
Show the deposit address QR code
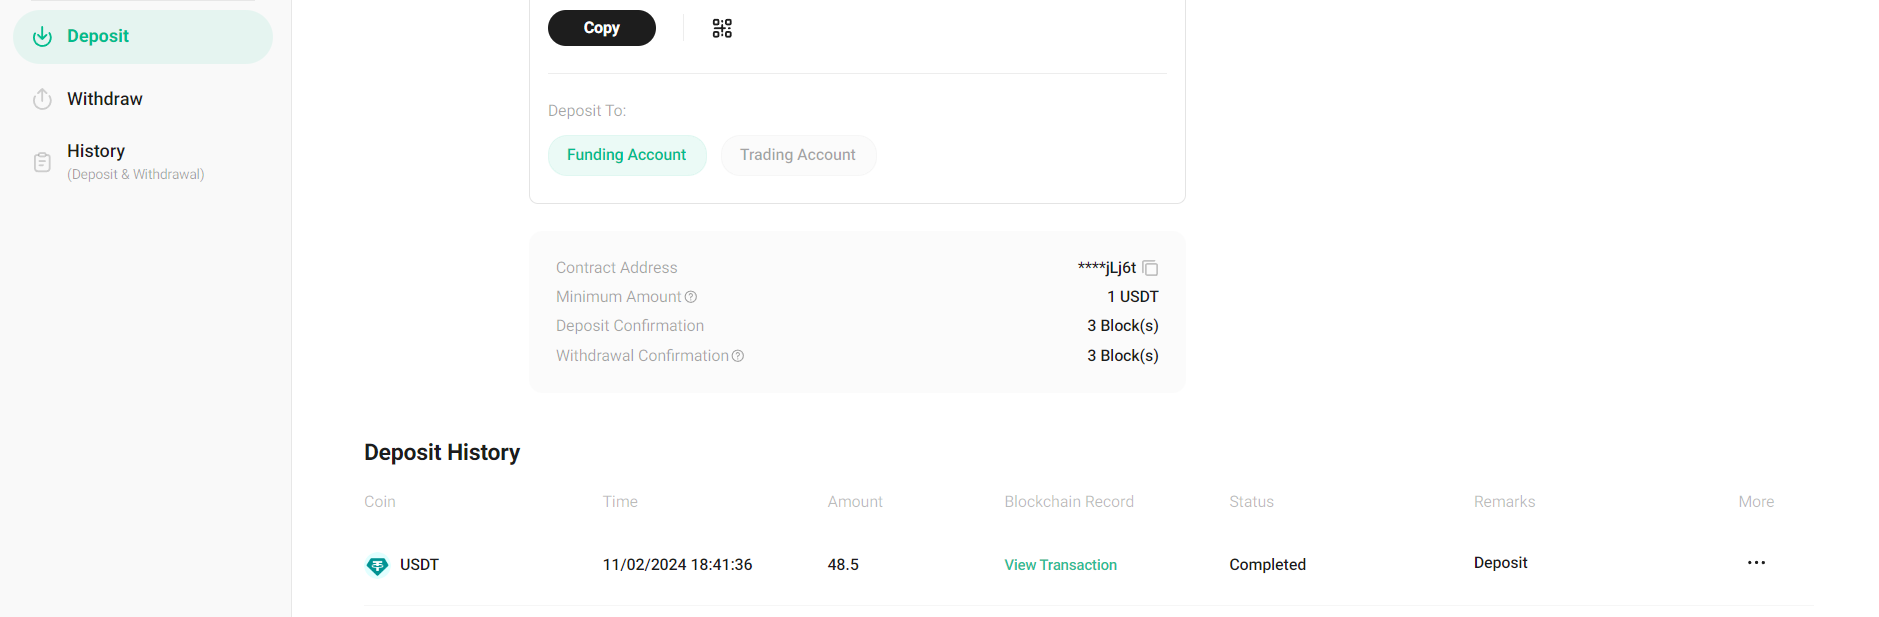pyautogui.click(x=722, y=29)
